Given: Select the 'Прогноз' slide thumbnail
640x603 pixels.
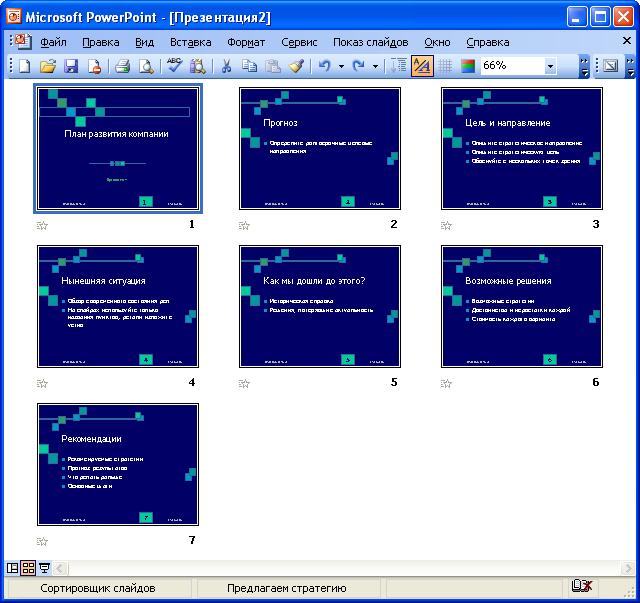Looking at the screenshot, I should (x=320, y=149).
